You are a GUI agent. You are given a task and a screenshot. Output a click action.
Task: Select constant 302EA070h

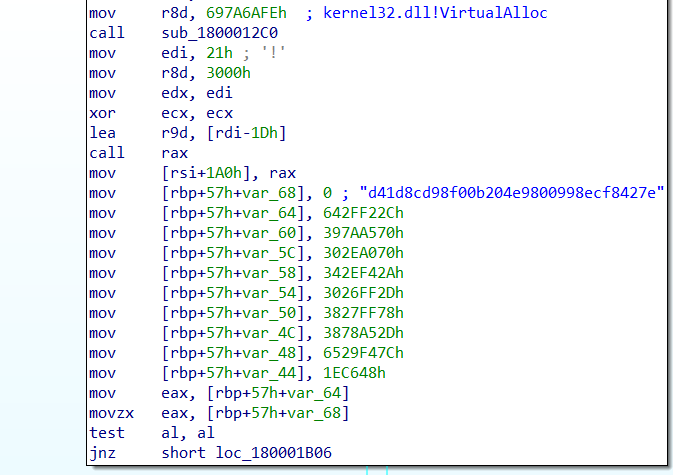363,253
